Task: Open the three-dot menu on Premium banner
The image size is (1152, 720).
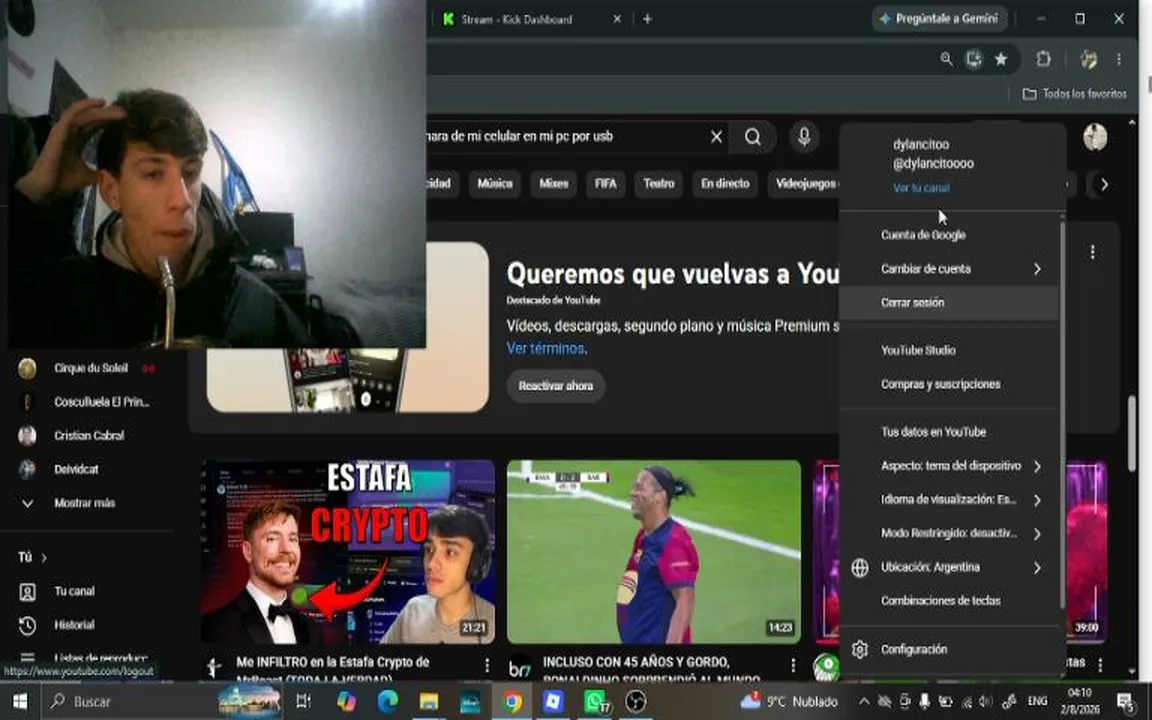Action: coord(1092,252)
